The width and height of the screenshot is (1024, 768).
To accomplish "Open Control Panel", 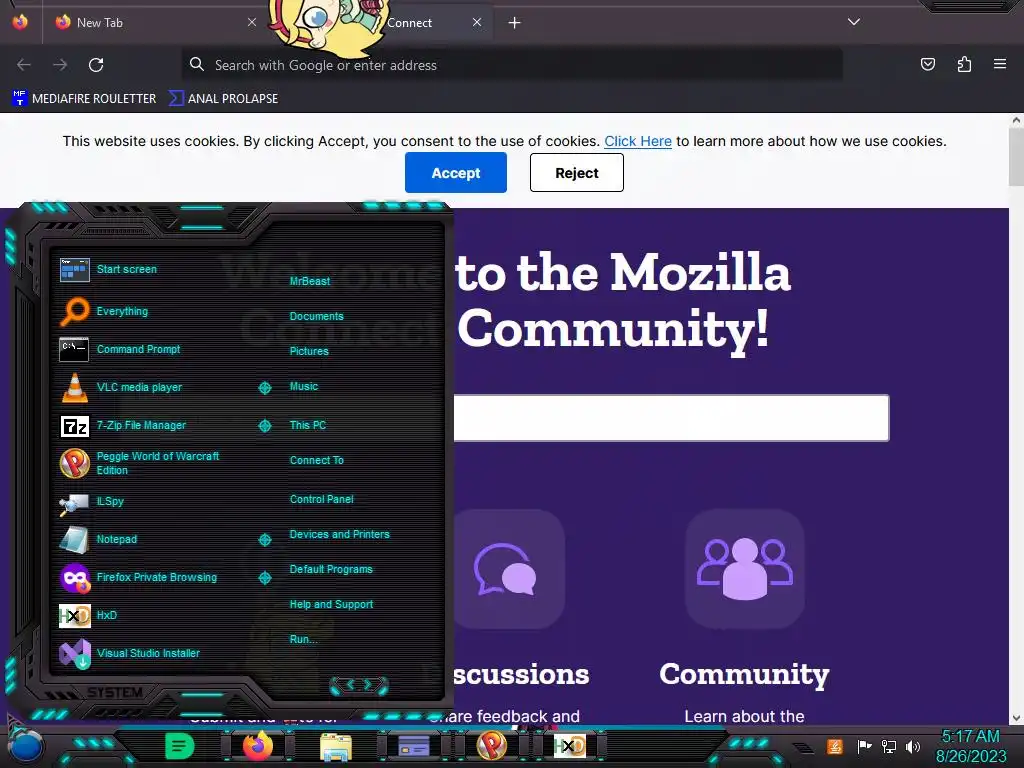I will point(321,499).
